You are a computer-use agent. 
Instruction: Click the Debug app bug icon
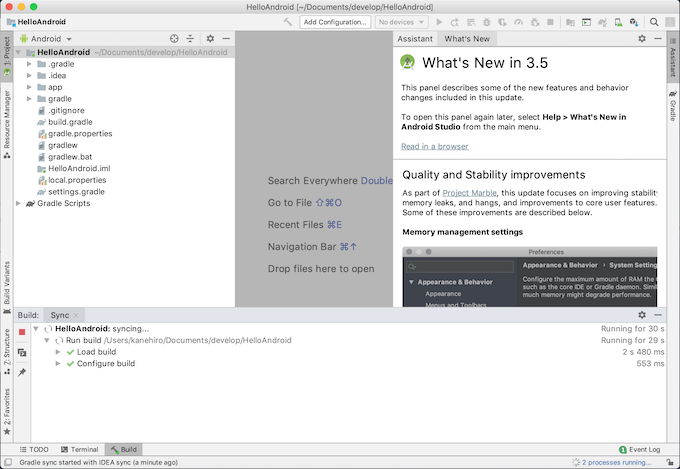(487, 22)
